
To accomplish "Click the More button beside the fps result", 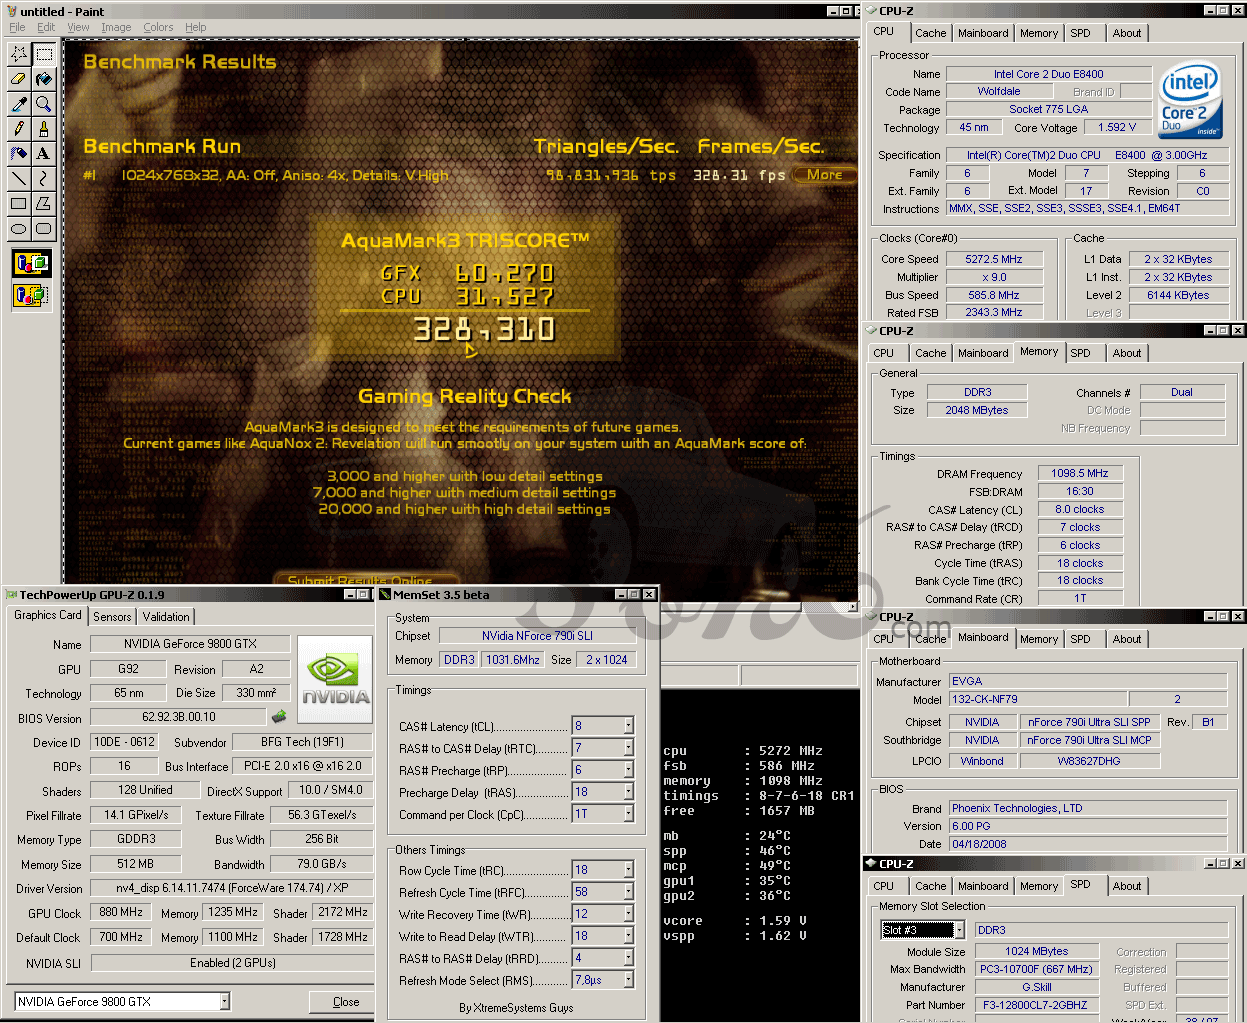I will click(x=824, y=175).
